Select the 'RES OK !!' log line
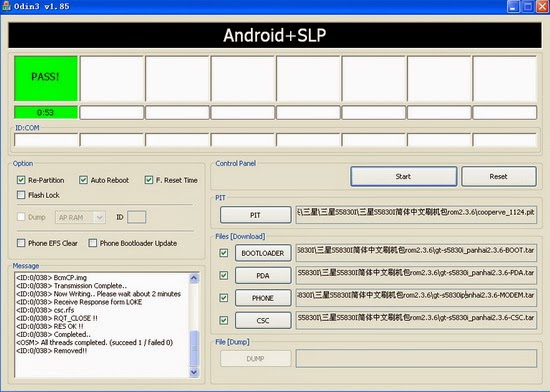Screen dimensions: 550x392 pos(50,326)
